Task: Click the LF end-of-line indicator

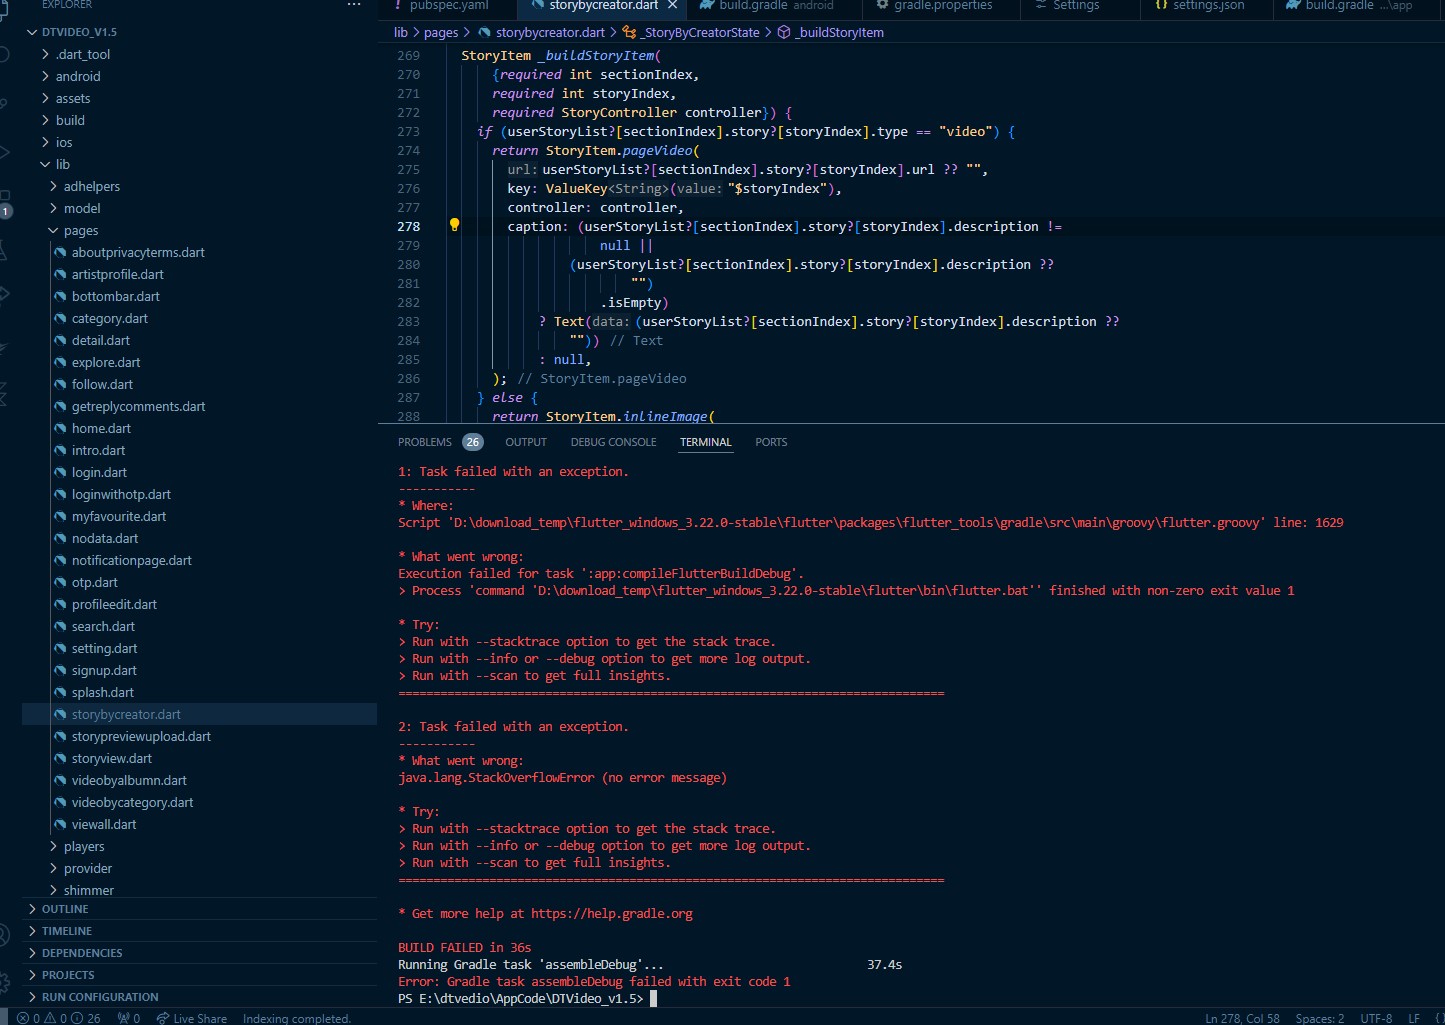Action: point(1414,1018)
